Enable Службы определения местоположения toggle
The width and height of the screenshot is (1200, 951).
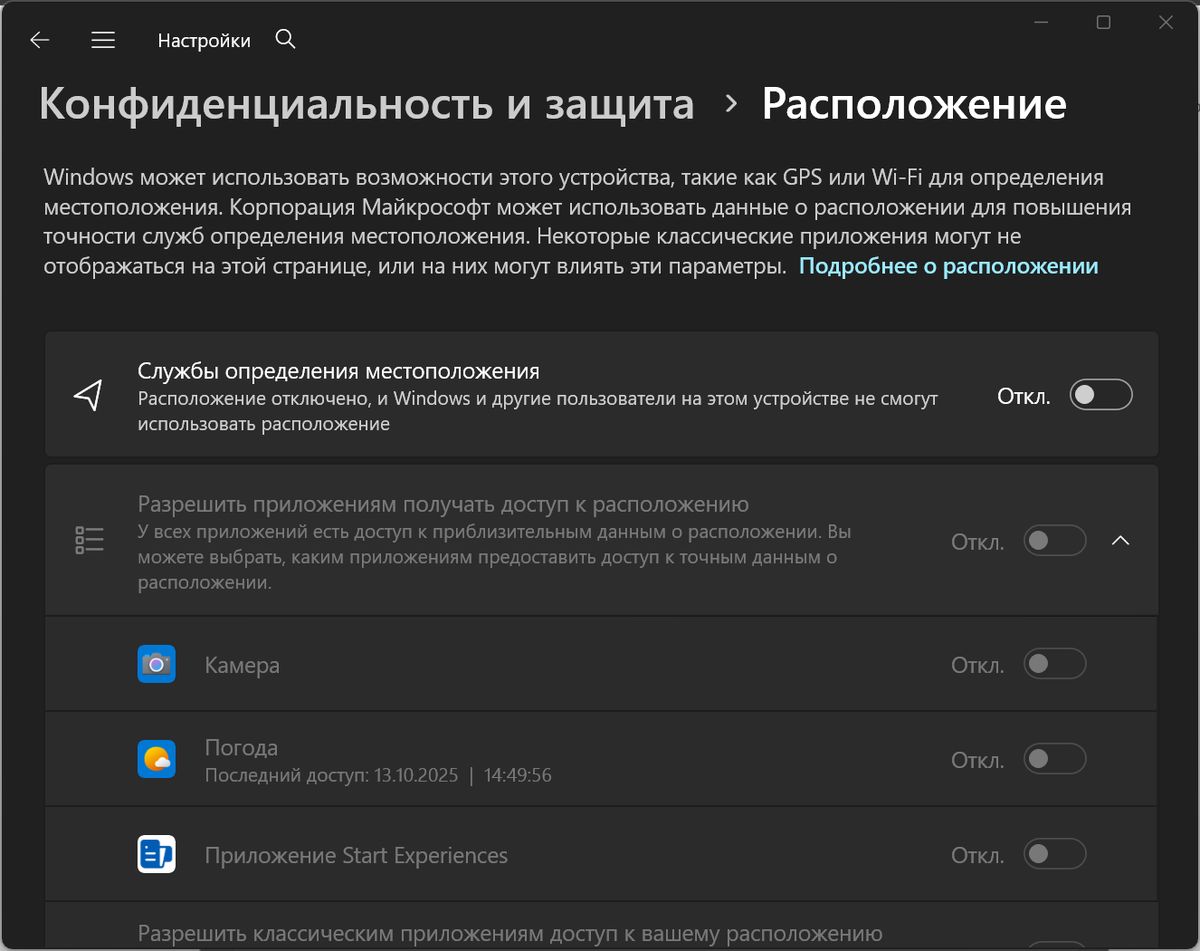[1100, 394]
